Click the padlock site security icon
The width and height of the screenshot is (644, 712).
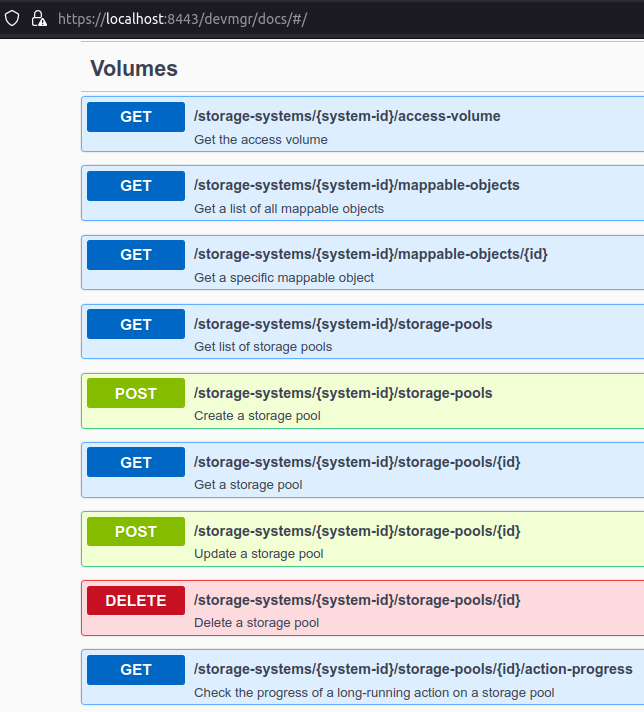point(39,19)
